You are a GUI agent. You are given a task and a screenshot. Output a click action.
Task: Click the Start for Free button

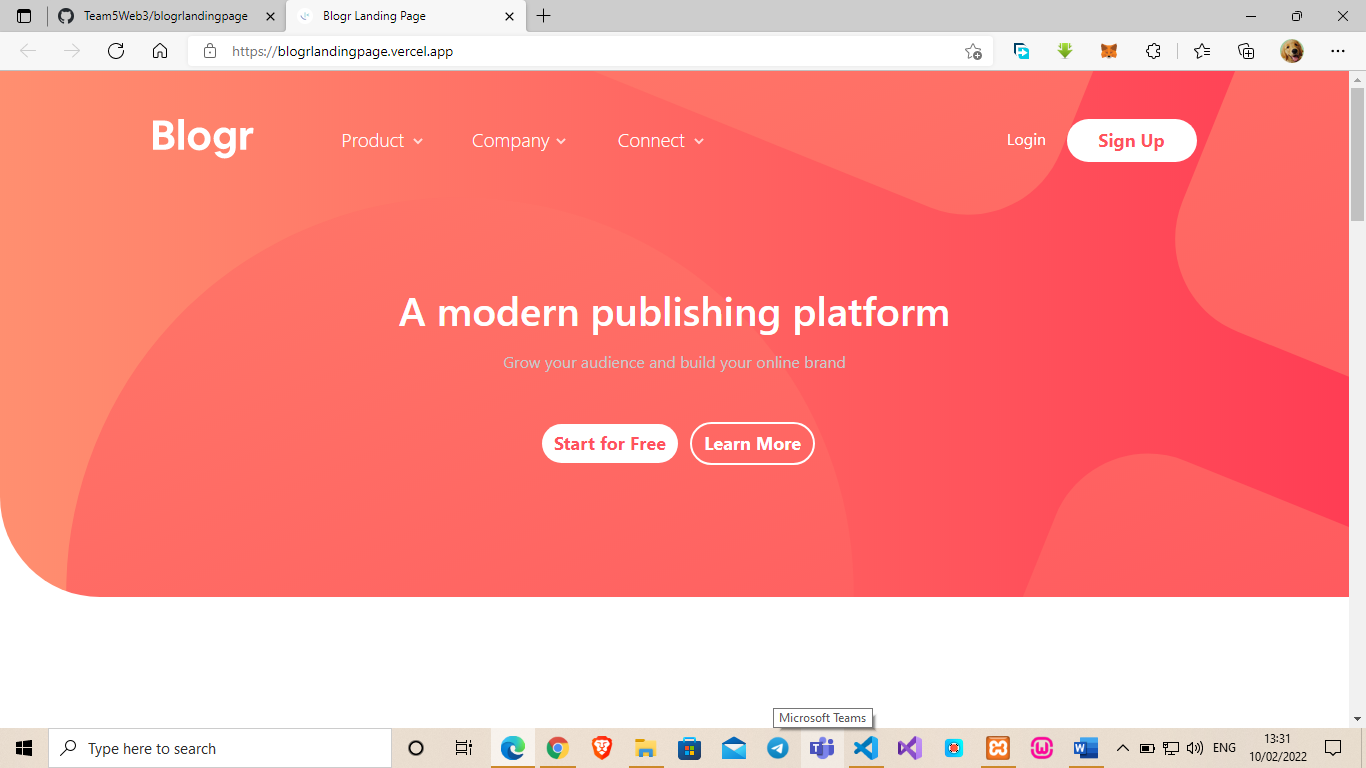(x=610, y=444)
